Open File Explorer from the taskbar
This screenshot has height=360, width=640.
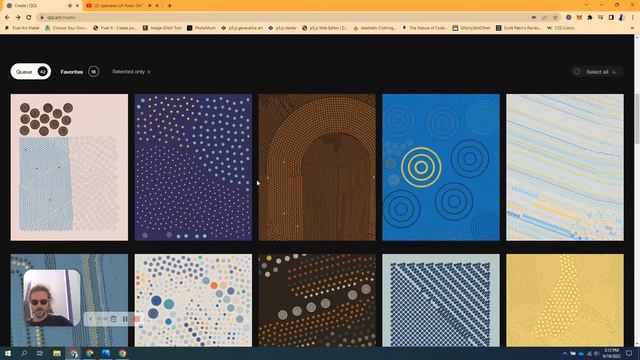click(57, 353)
